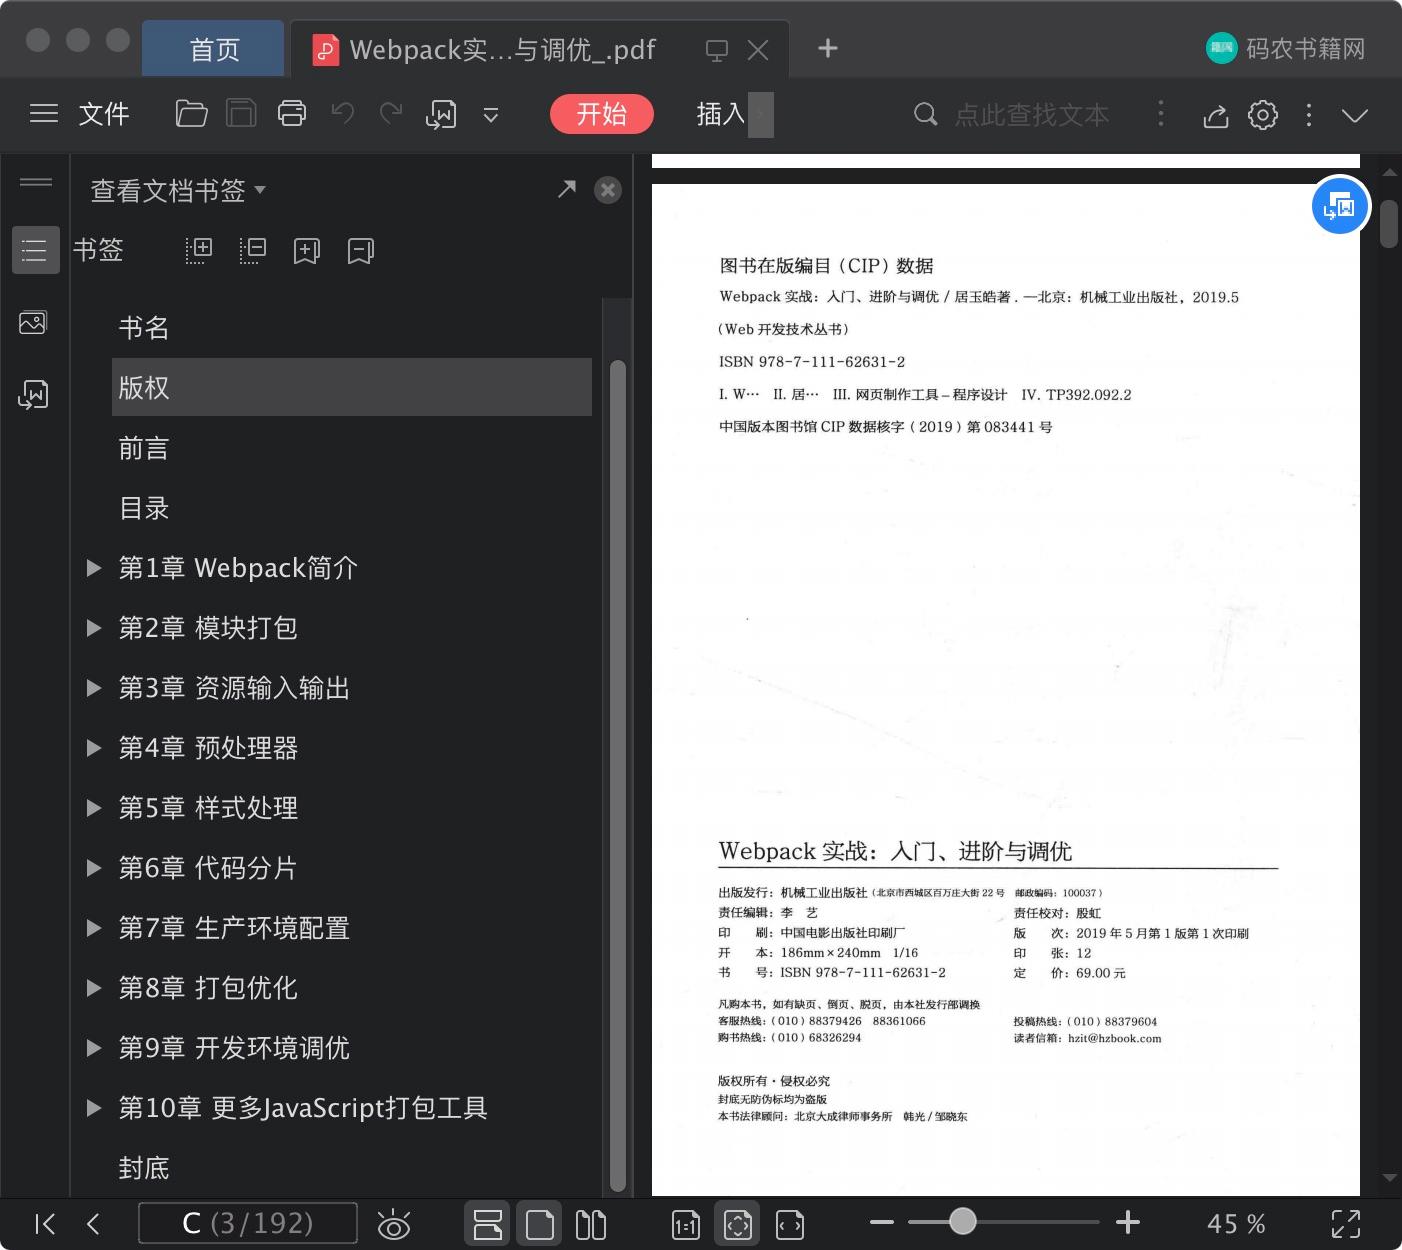Expand 第4章 预处理器 bookmark
The width and height of the screenshot is (1402, 1250).
94,748
